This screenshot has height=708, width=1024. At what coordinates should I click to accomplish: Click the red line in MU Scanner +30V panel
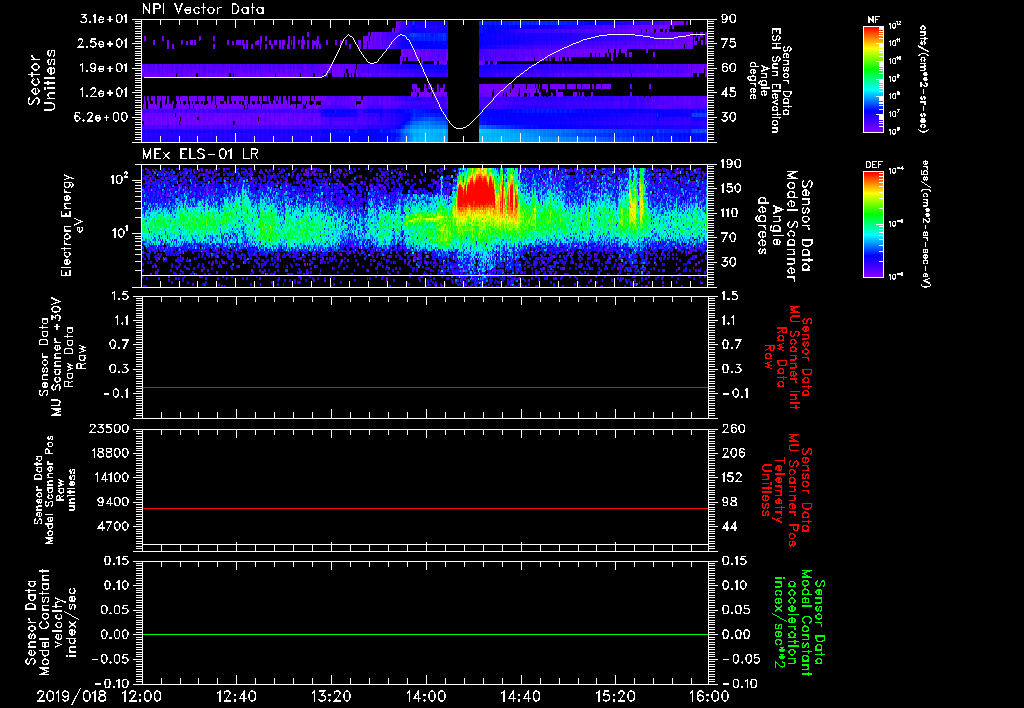point(425,387)
